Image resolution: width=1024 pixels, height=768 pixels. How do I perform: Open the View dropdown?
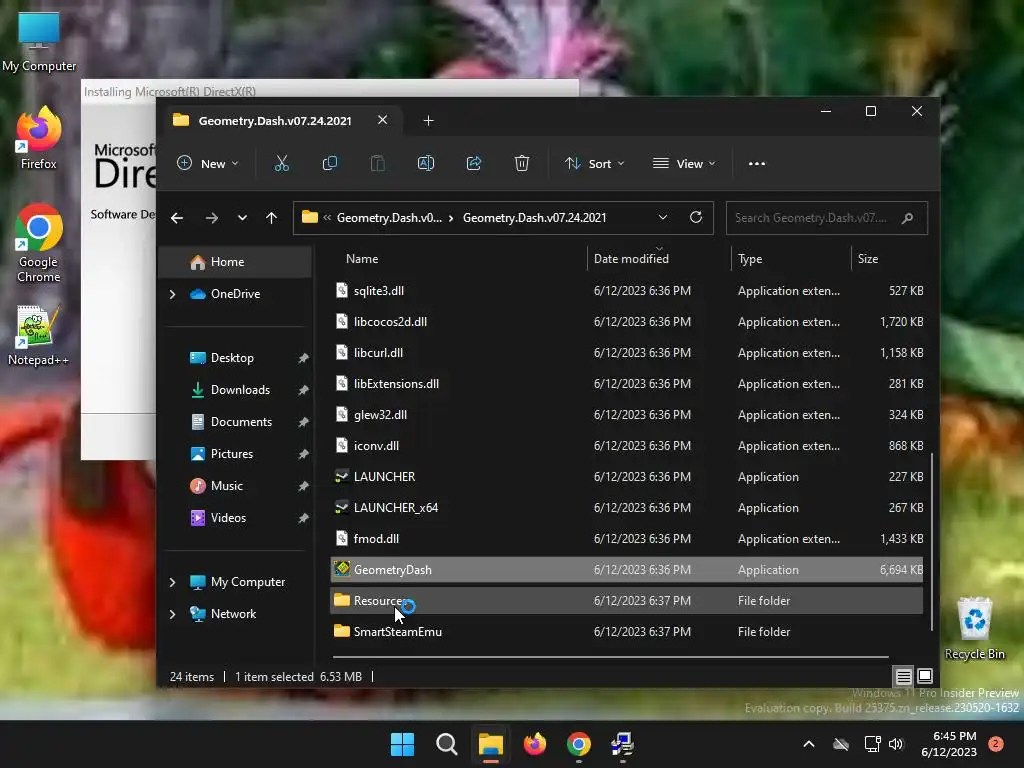point(684,163)
